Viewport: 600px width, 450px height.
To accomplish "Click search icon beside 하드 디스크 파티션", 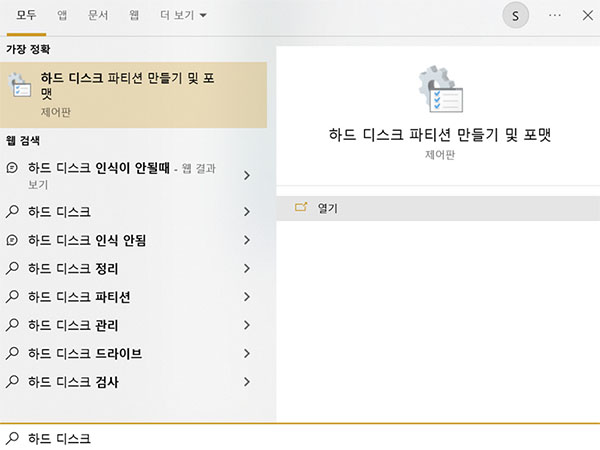I will pos(12,296).
